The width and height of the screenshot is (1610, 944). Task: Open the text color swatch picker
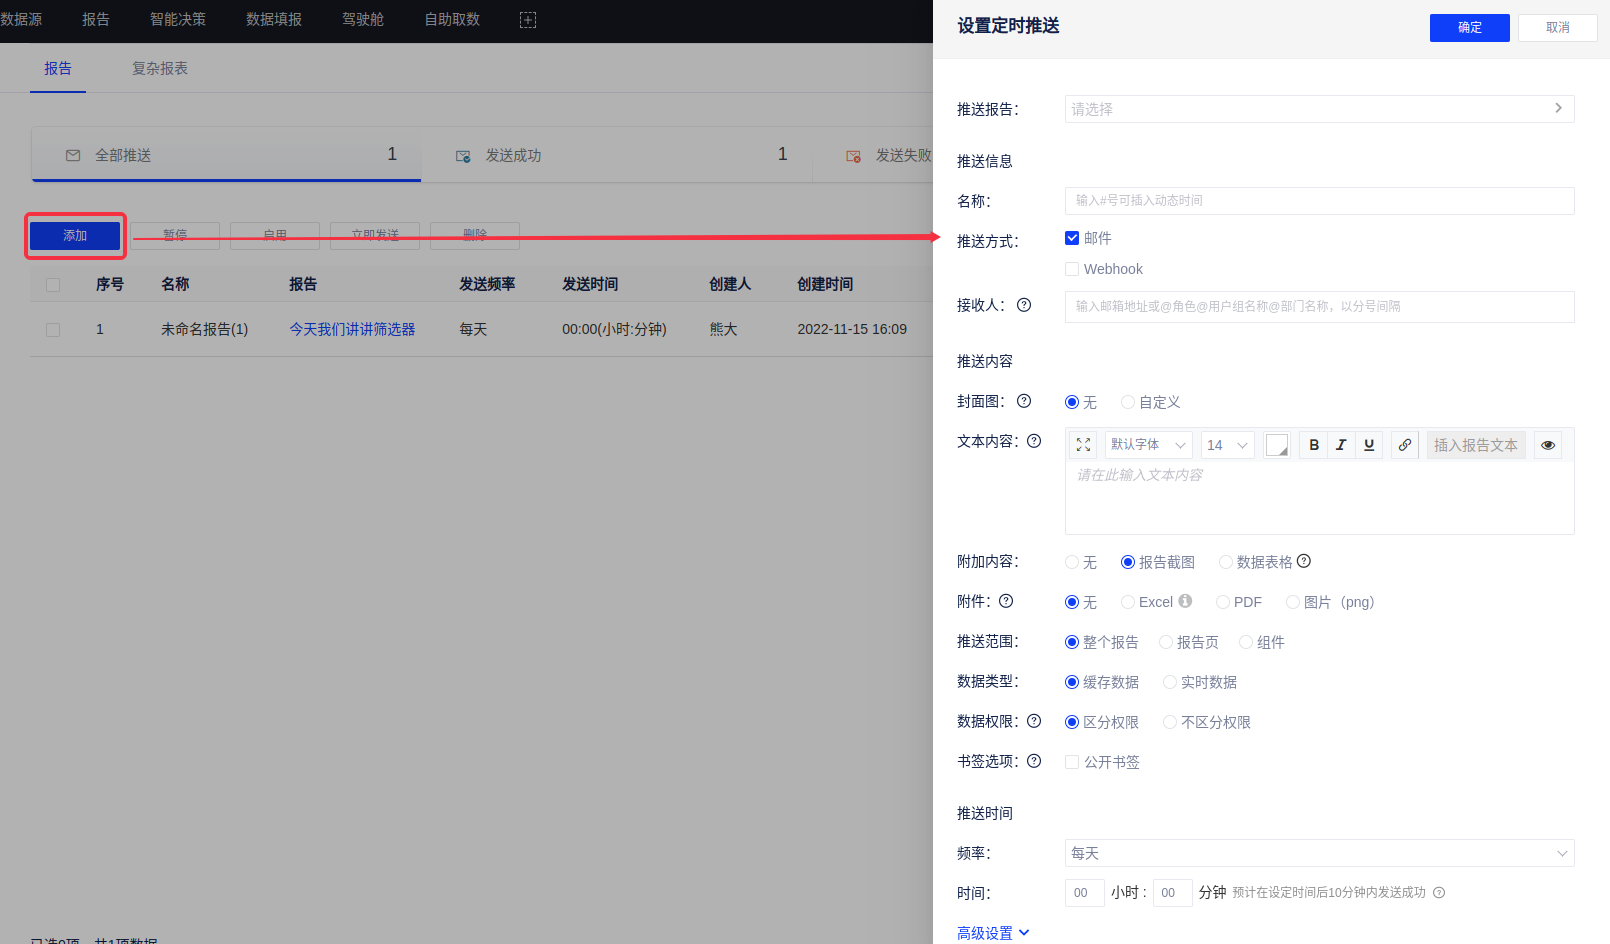click(x=1277, y=445)
